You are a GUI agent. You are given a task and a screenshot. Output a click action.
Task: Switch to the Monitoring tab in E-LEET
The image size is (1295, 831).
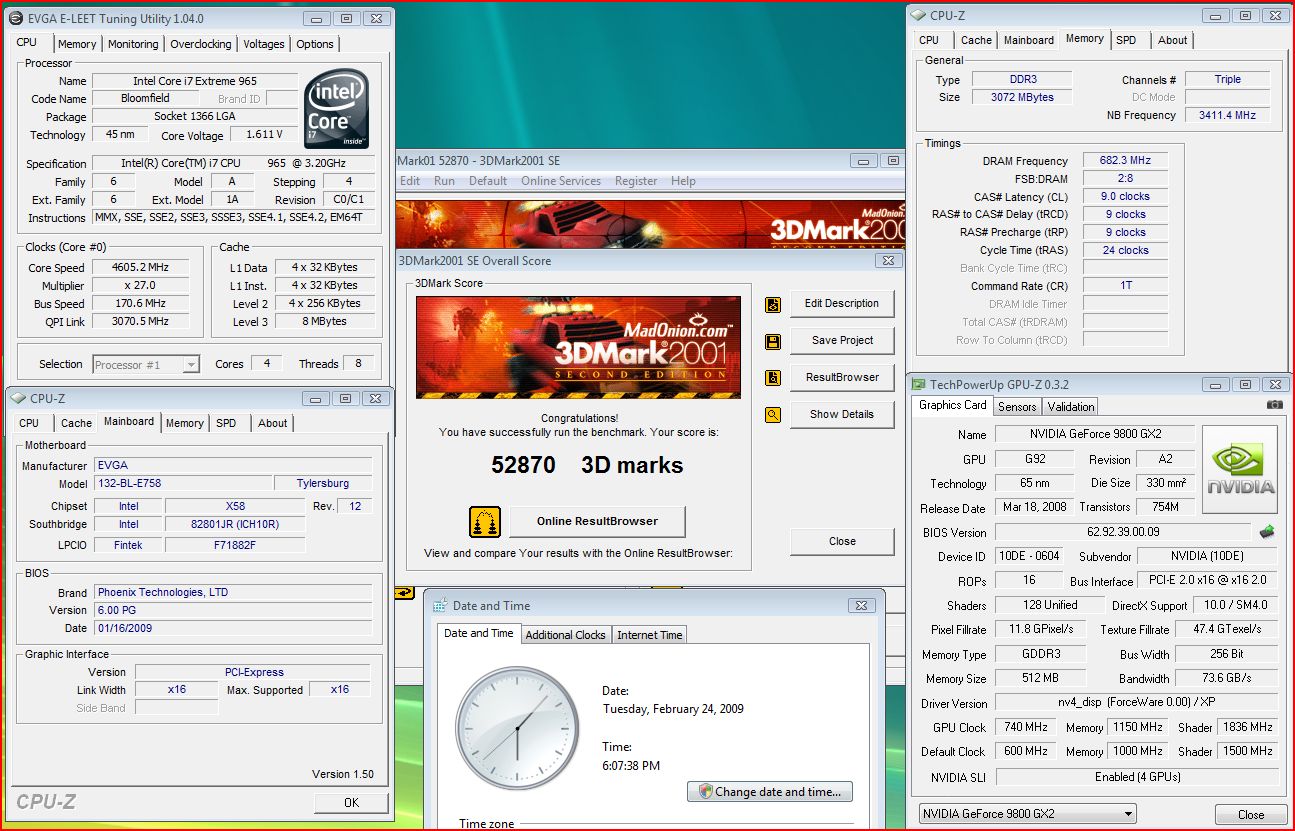pyautogui.click(x=133, y=44)
